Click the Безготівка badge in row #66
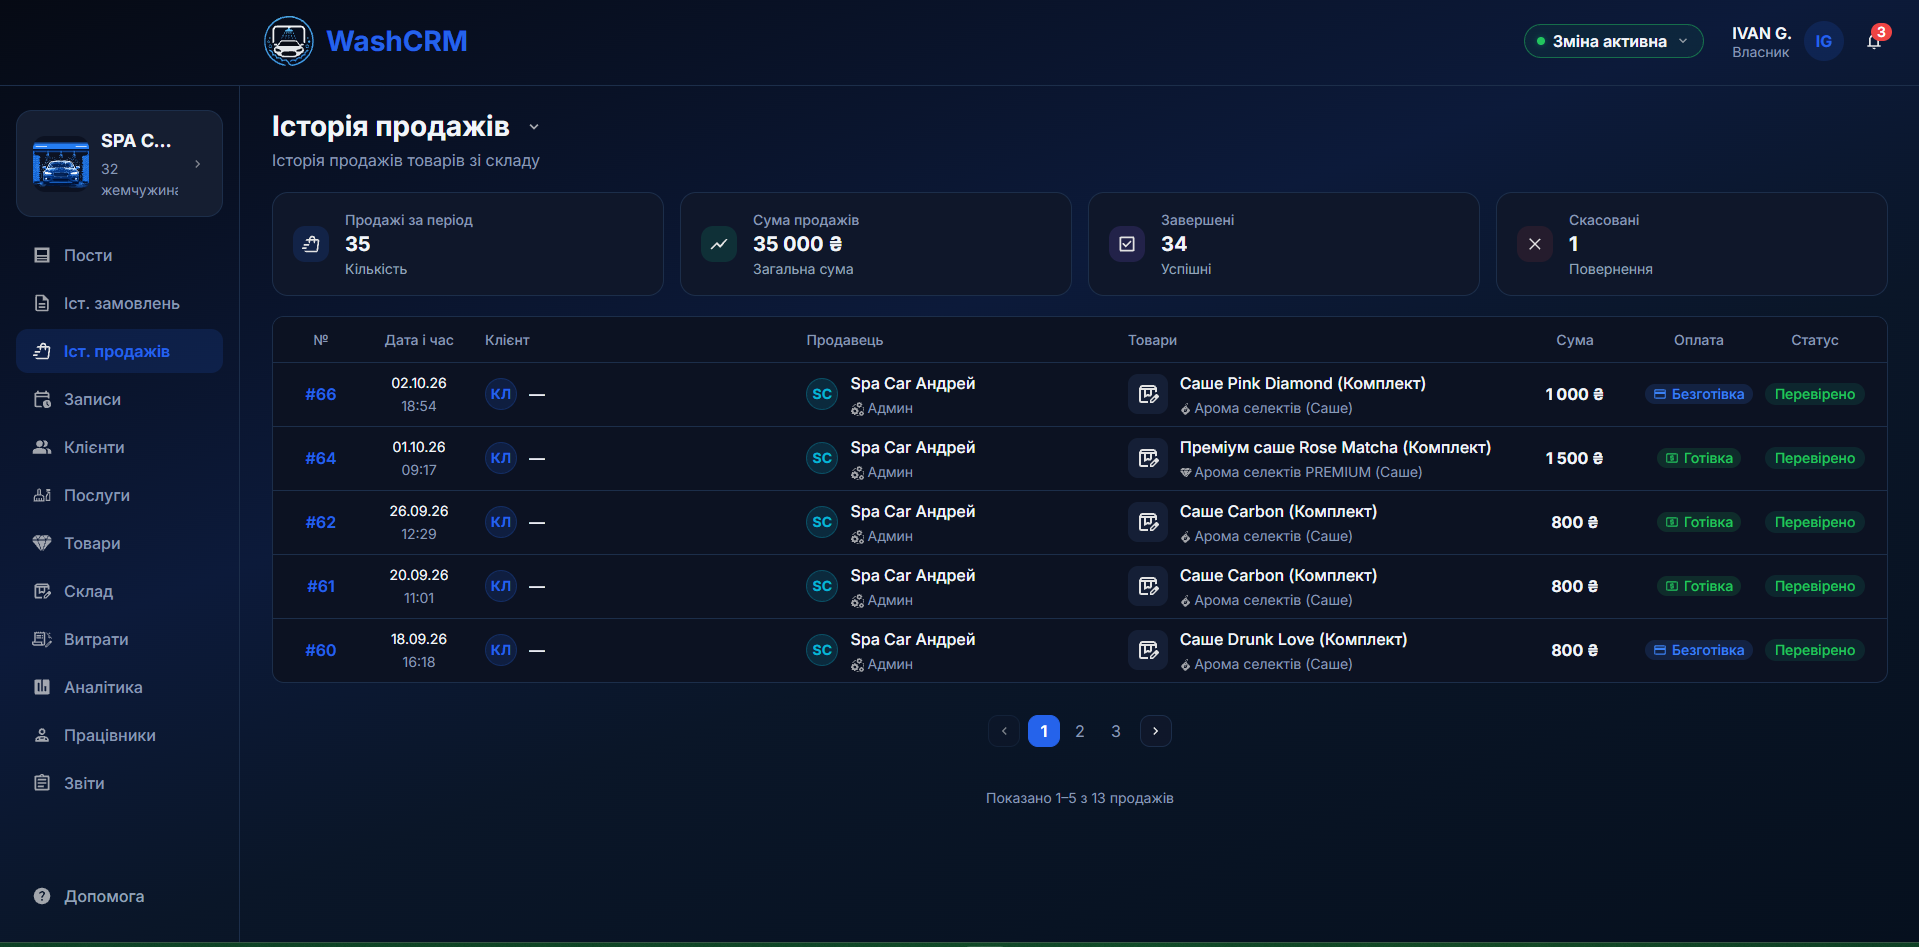 tap(1699, 394)
